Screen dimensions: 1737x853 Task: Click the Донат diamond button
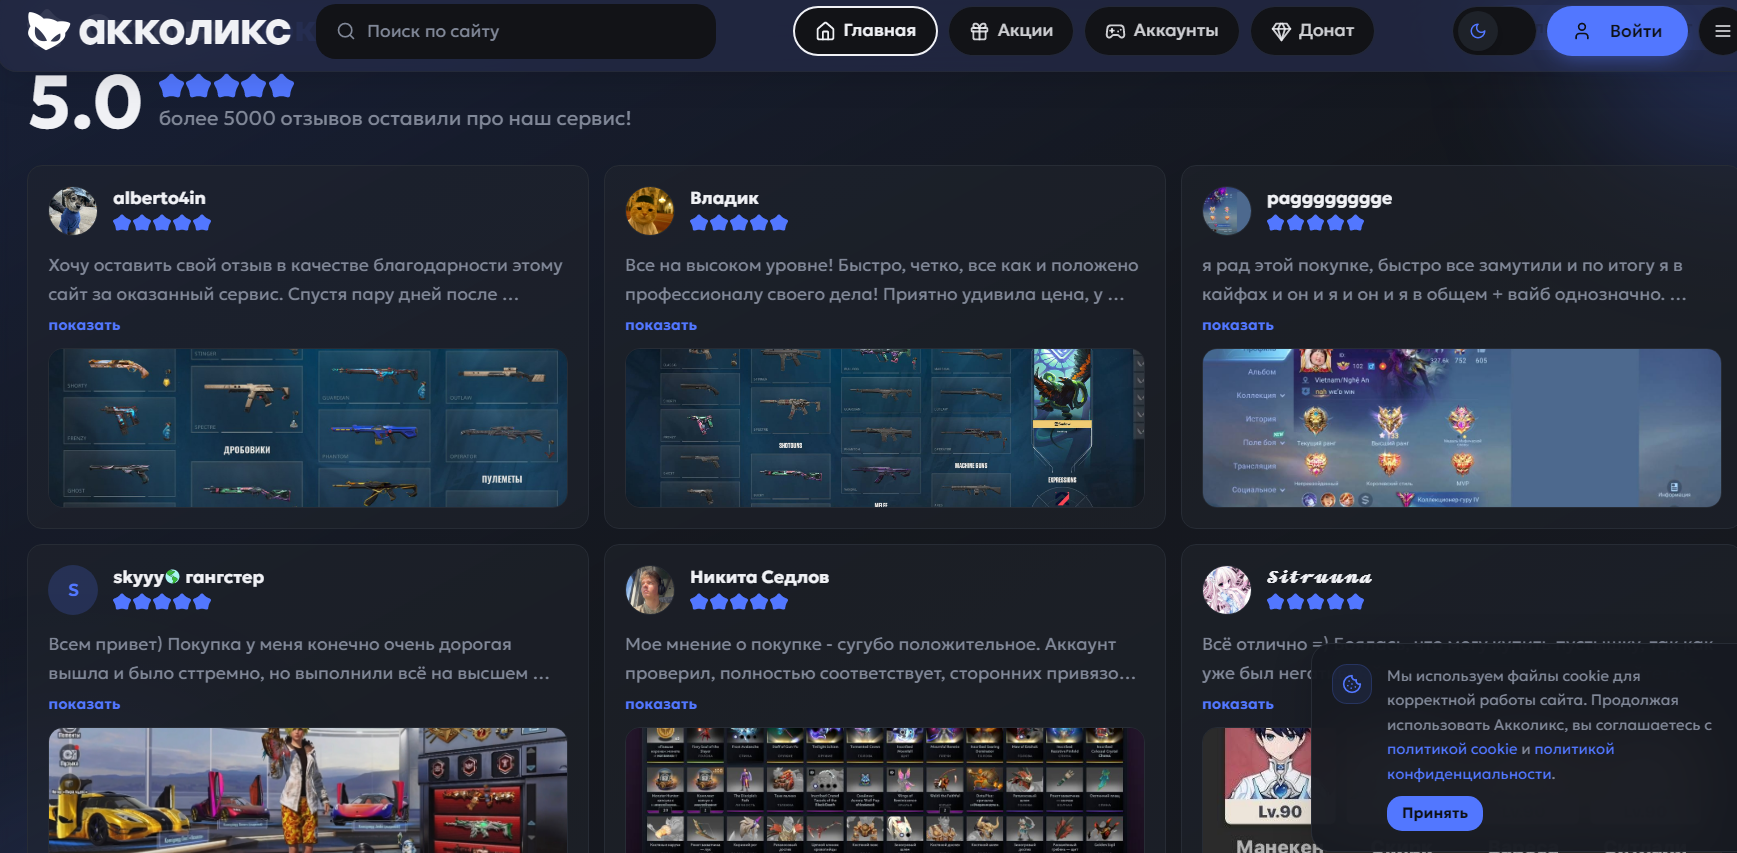point(1312,31)
